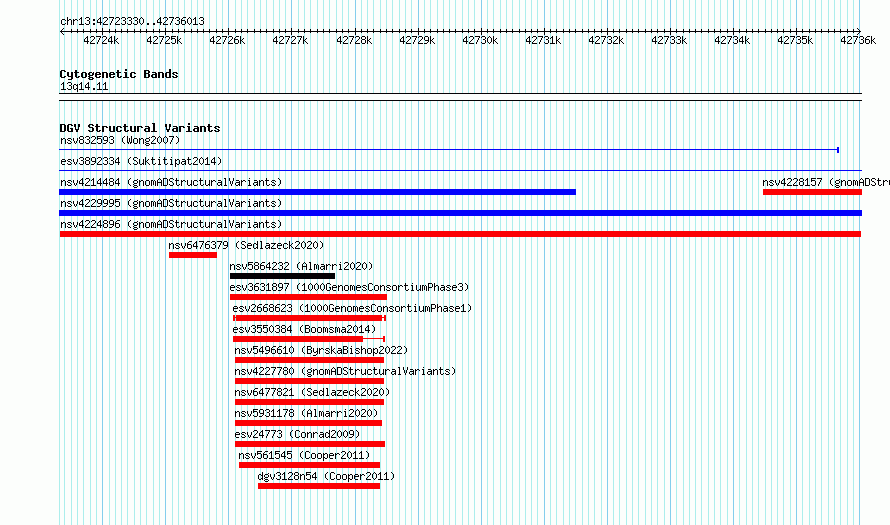Click the DGV Structural Variants track title
The image size is (890, 525).
140,128
